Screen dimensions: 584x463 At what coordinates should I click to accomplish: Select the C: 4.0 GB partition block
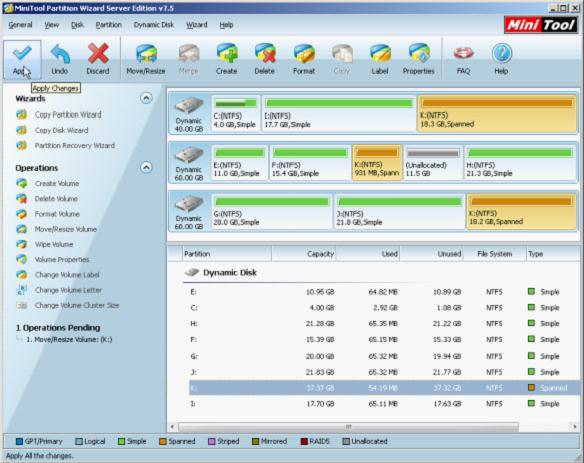coord(235,113)
